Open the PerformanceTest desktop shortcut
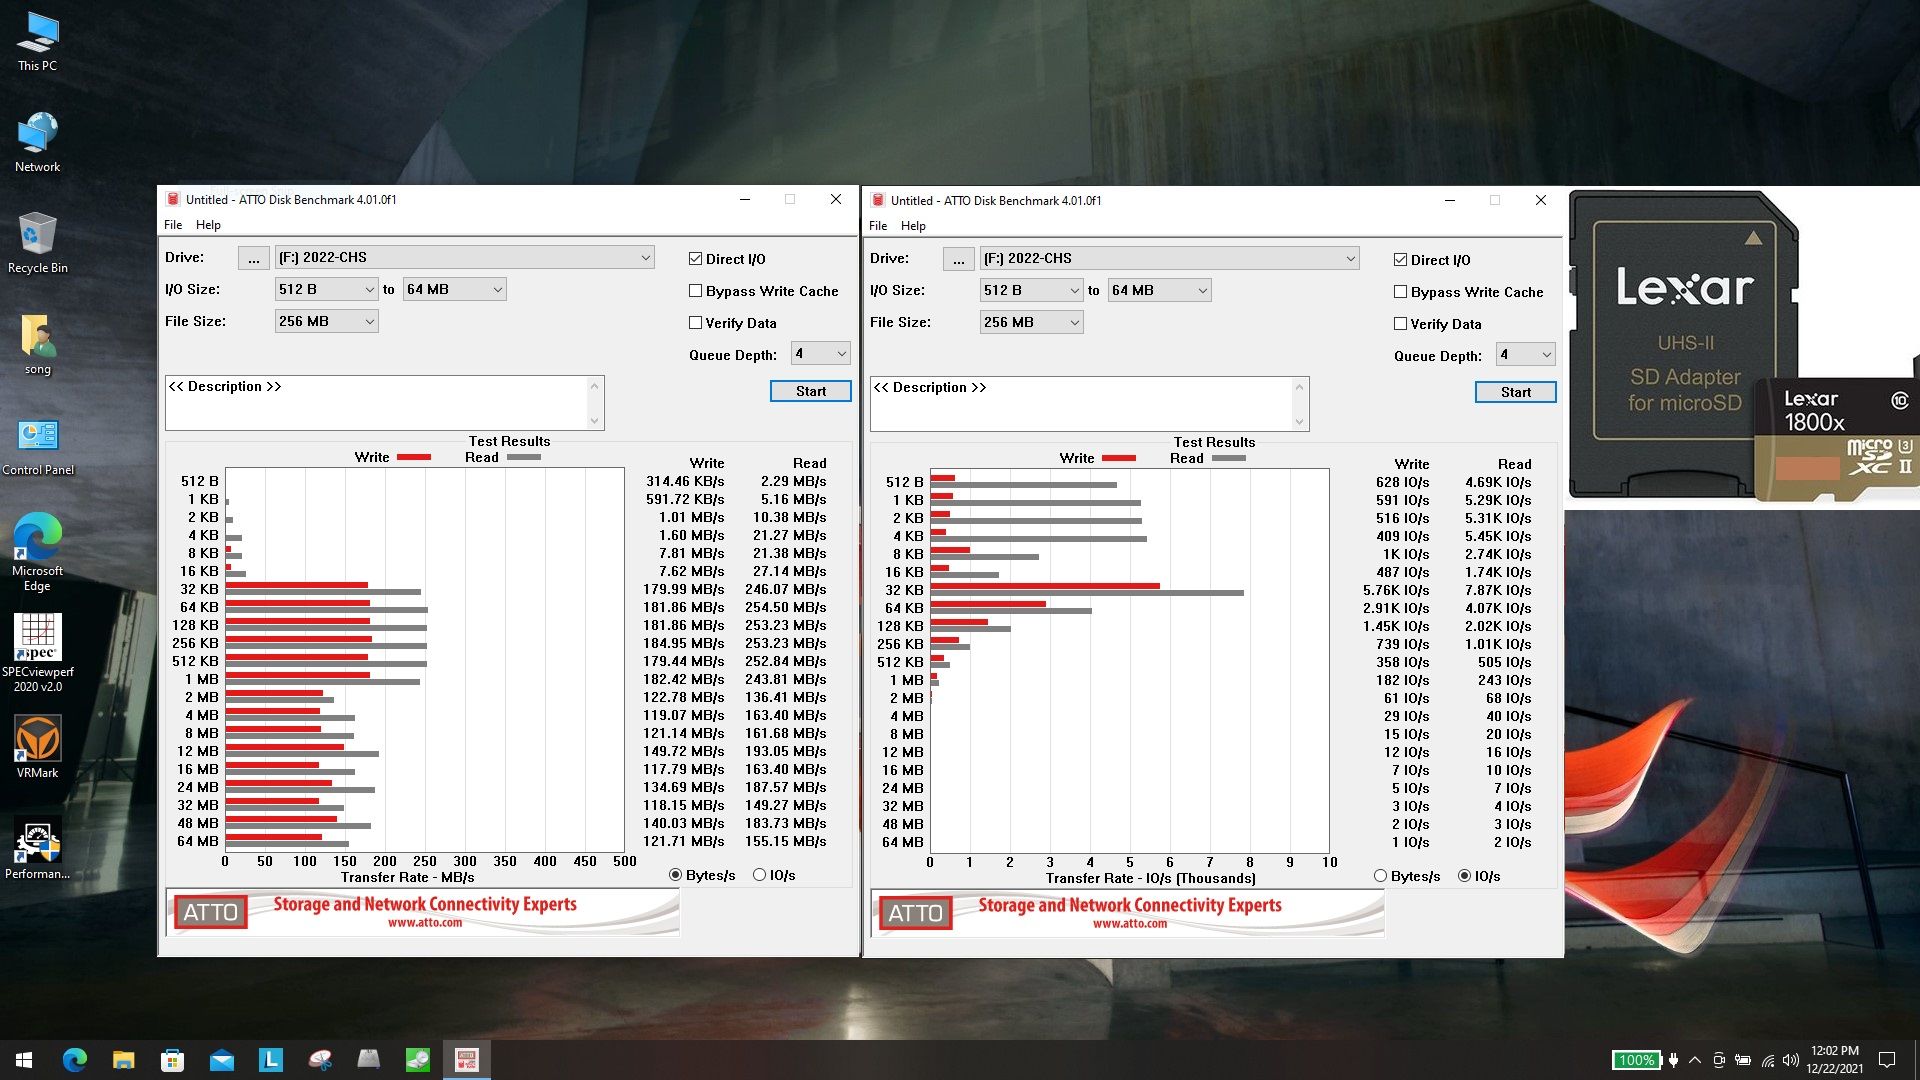 click(x=38, y=850)
